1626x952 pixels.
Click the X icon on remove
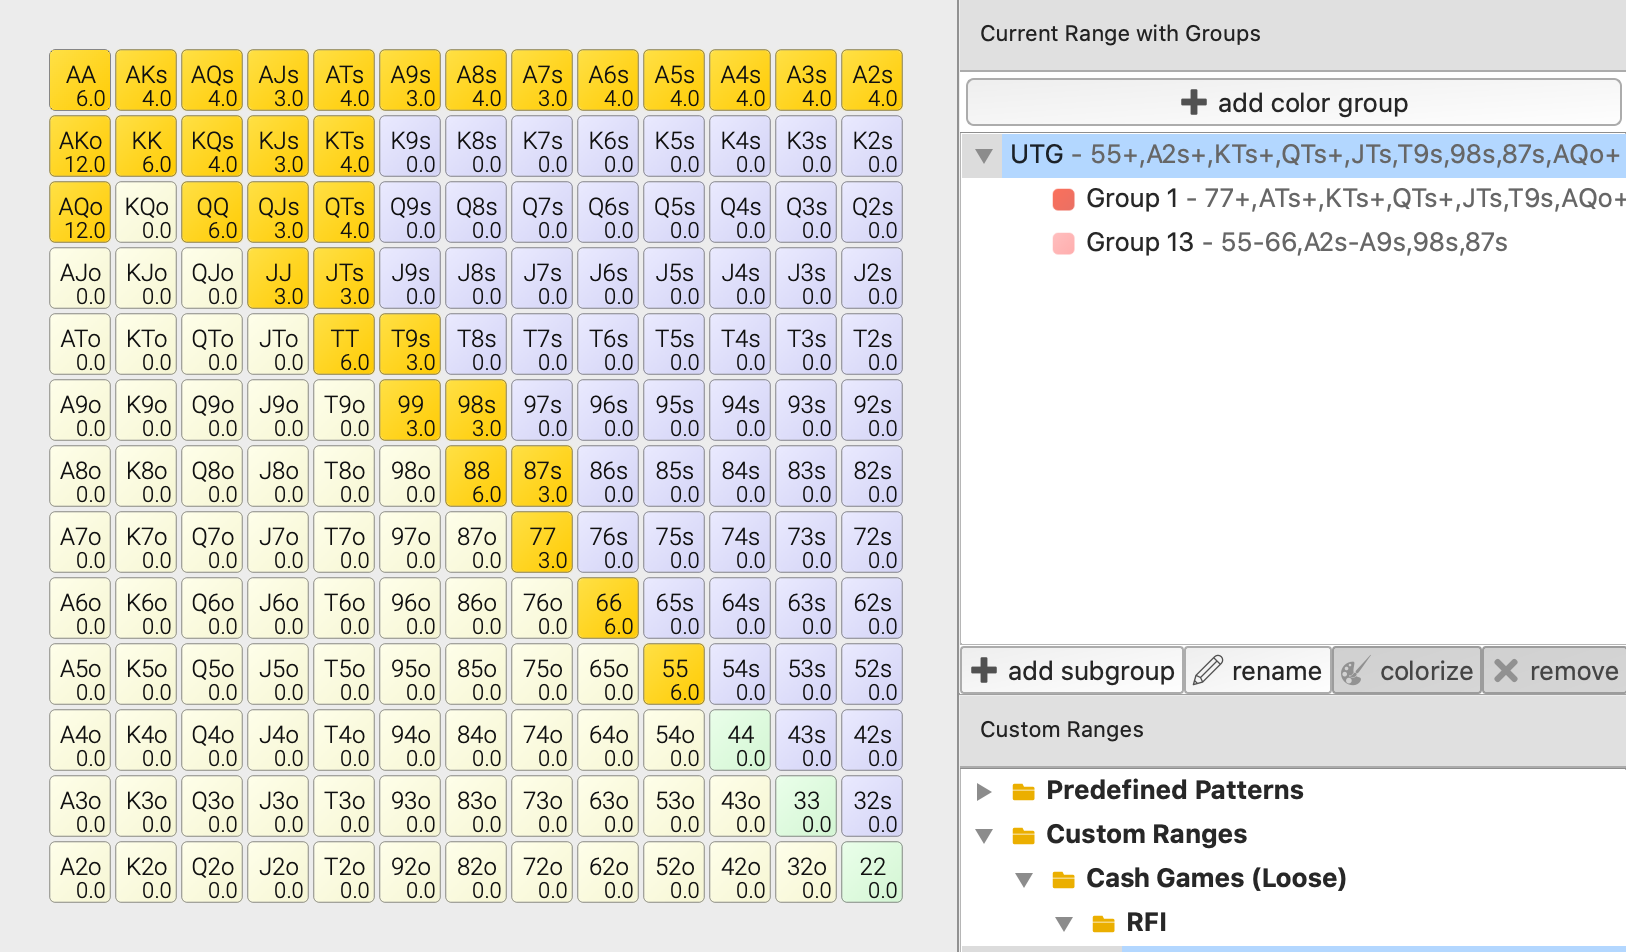pos(1506,670)
